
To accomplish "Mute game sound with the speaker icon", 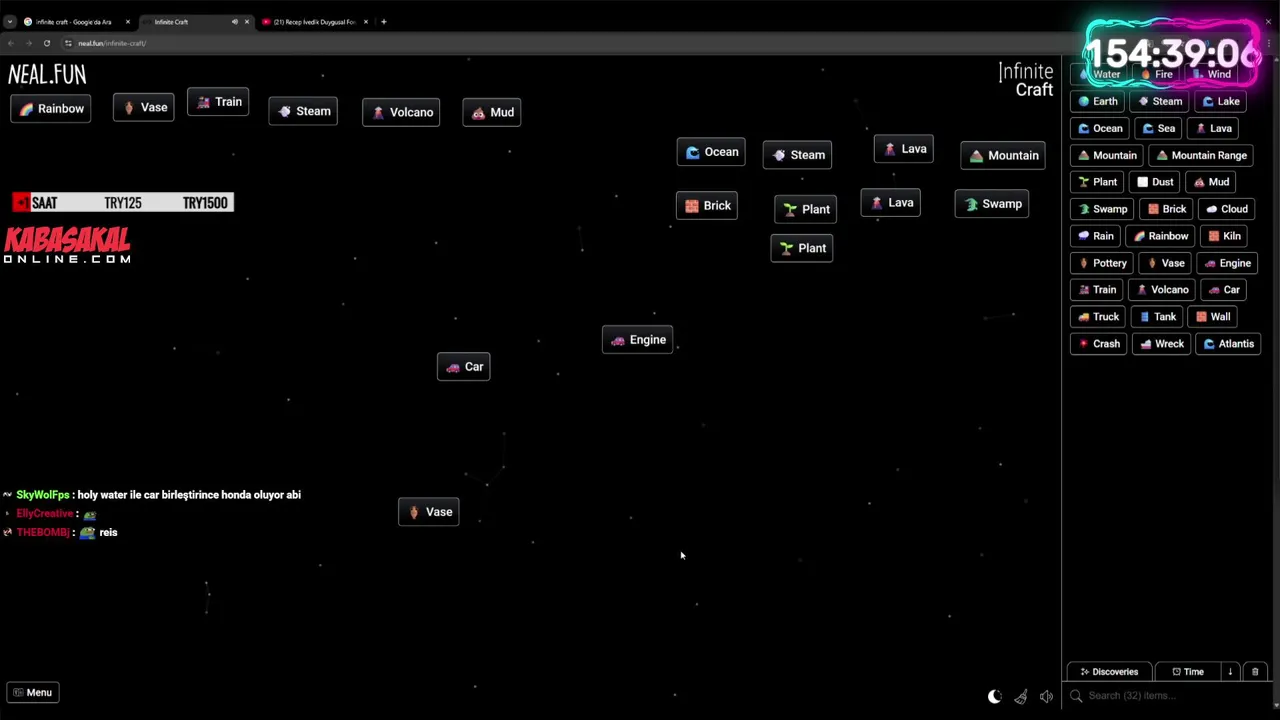I will click(1046, 696).
